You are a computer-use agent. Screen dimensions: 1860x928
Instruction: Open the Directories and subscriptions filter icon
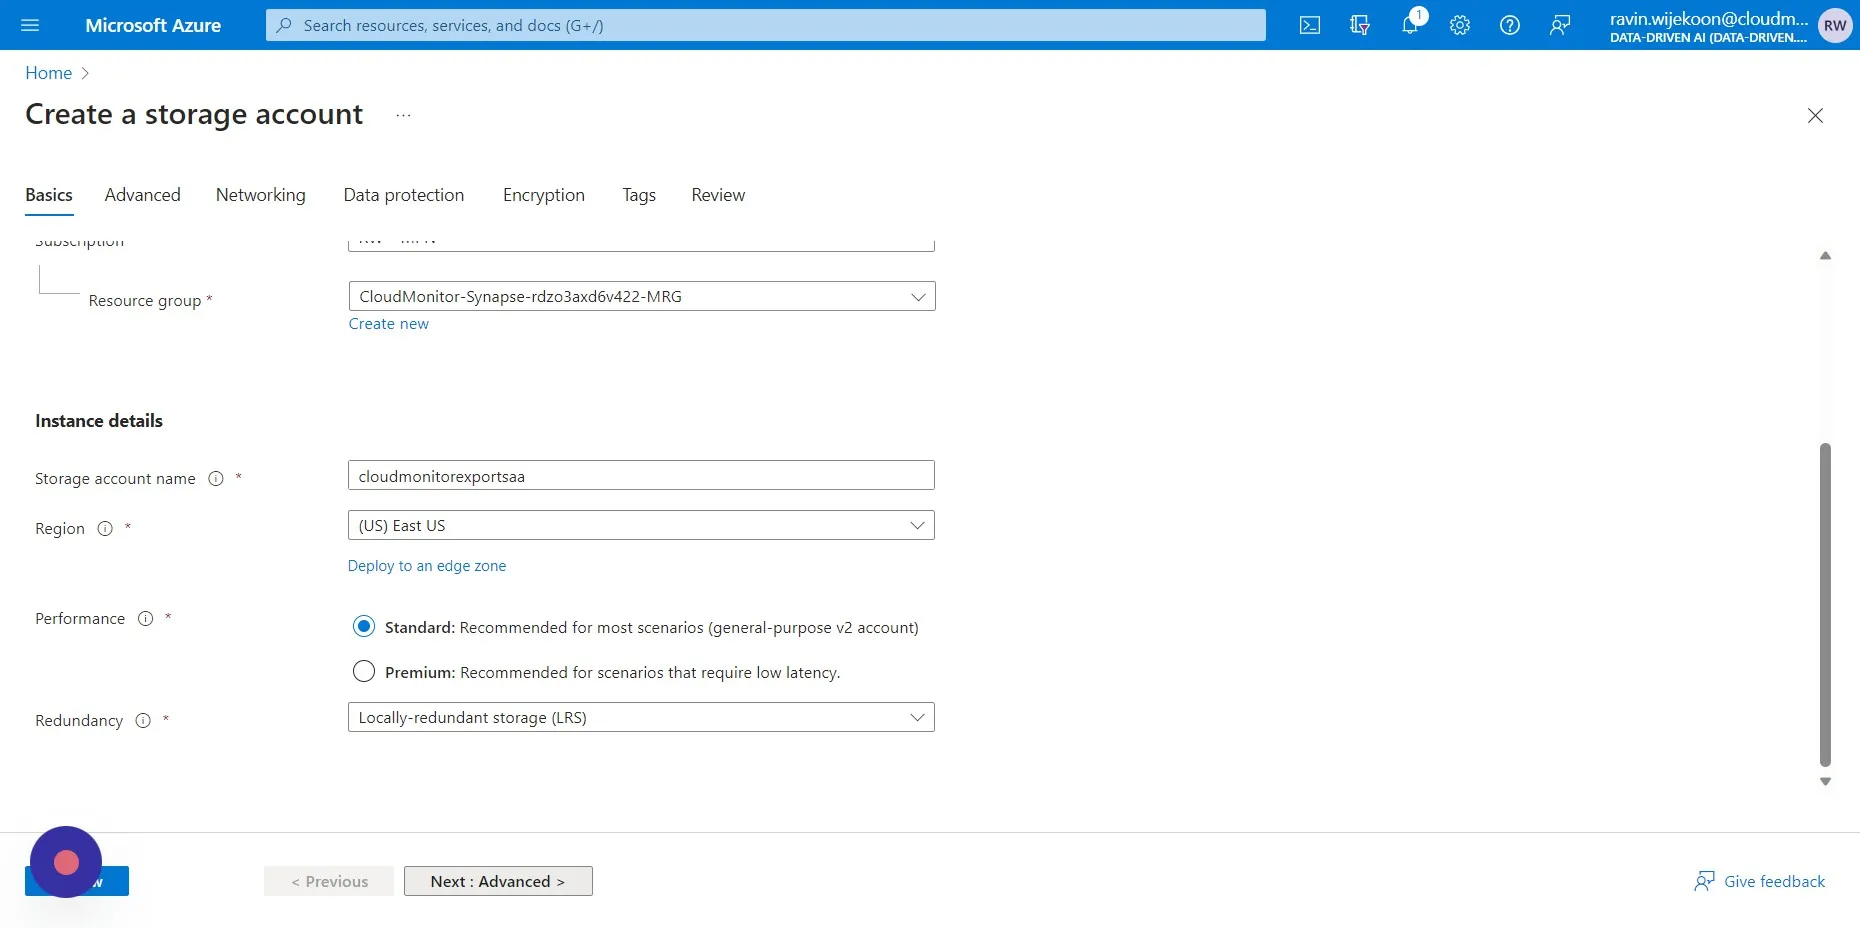click(x=1360, y=25)
